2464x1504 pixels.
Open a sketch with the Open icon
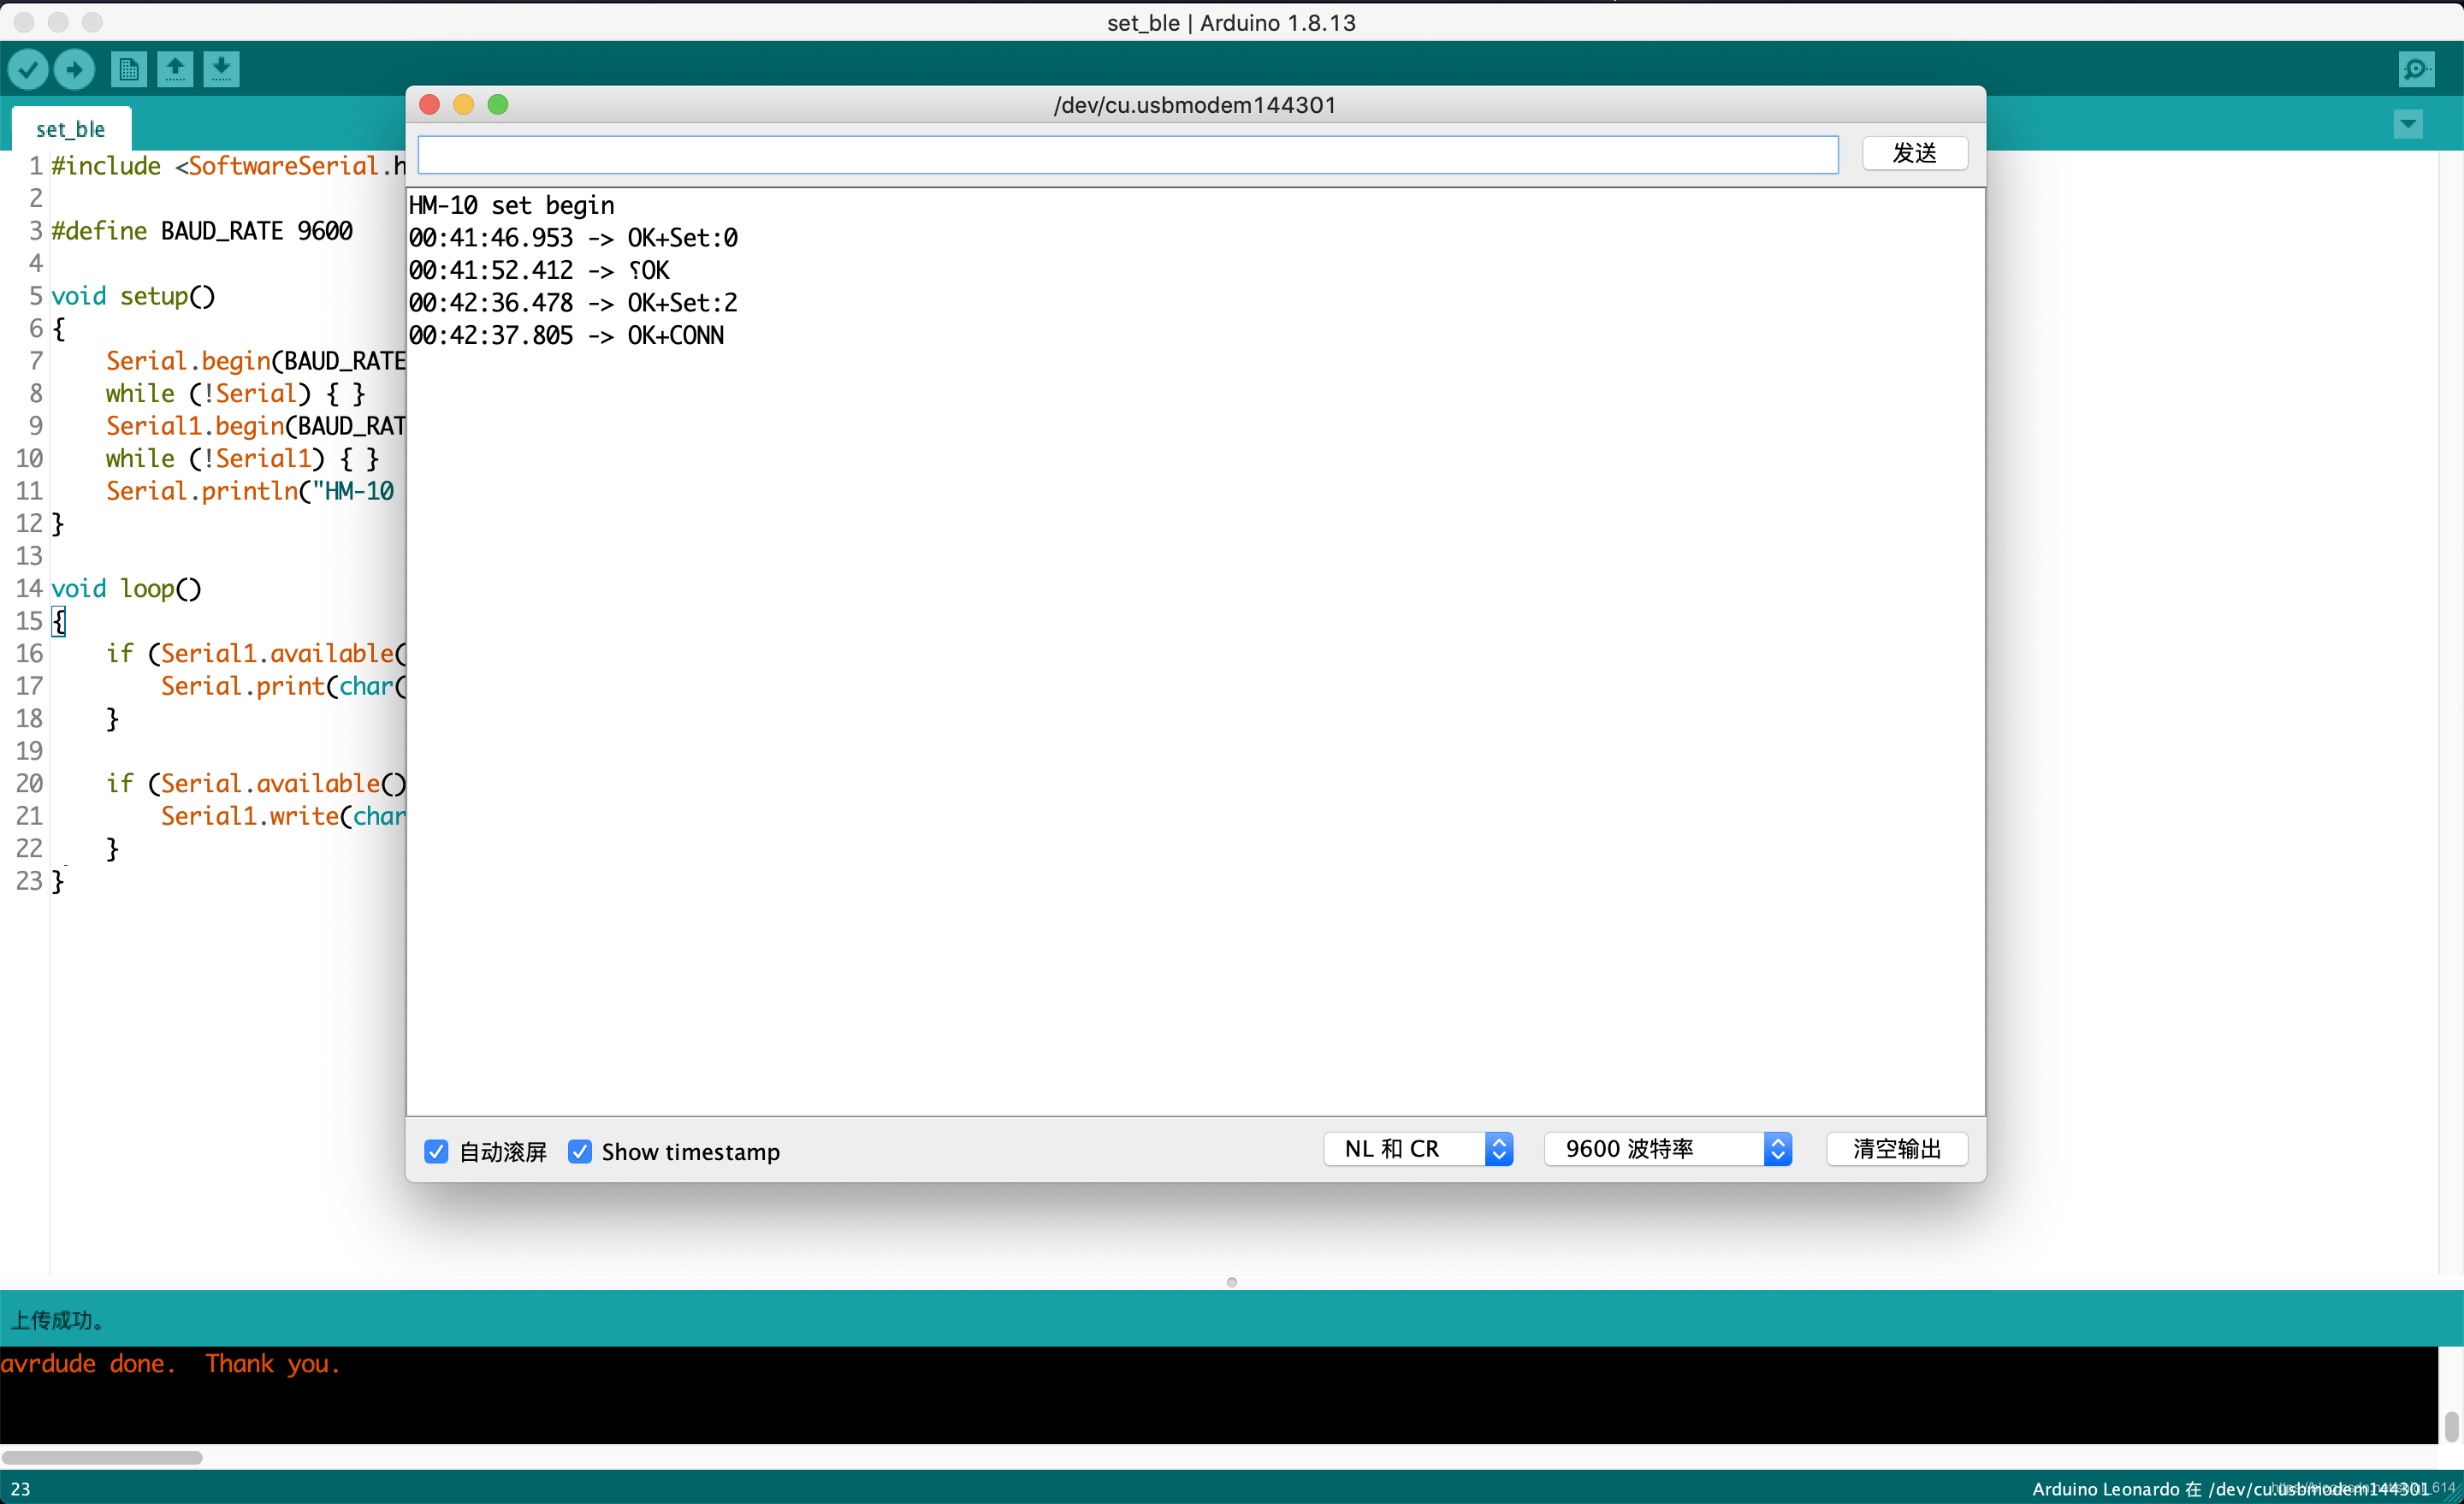(175, 69)
